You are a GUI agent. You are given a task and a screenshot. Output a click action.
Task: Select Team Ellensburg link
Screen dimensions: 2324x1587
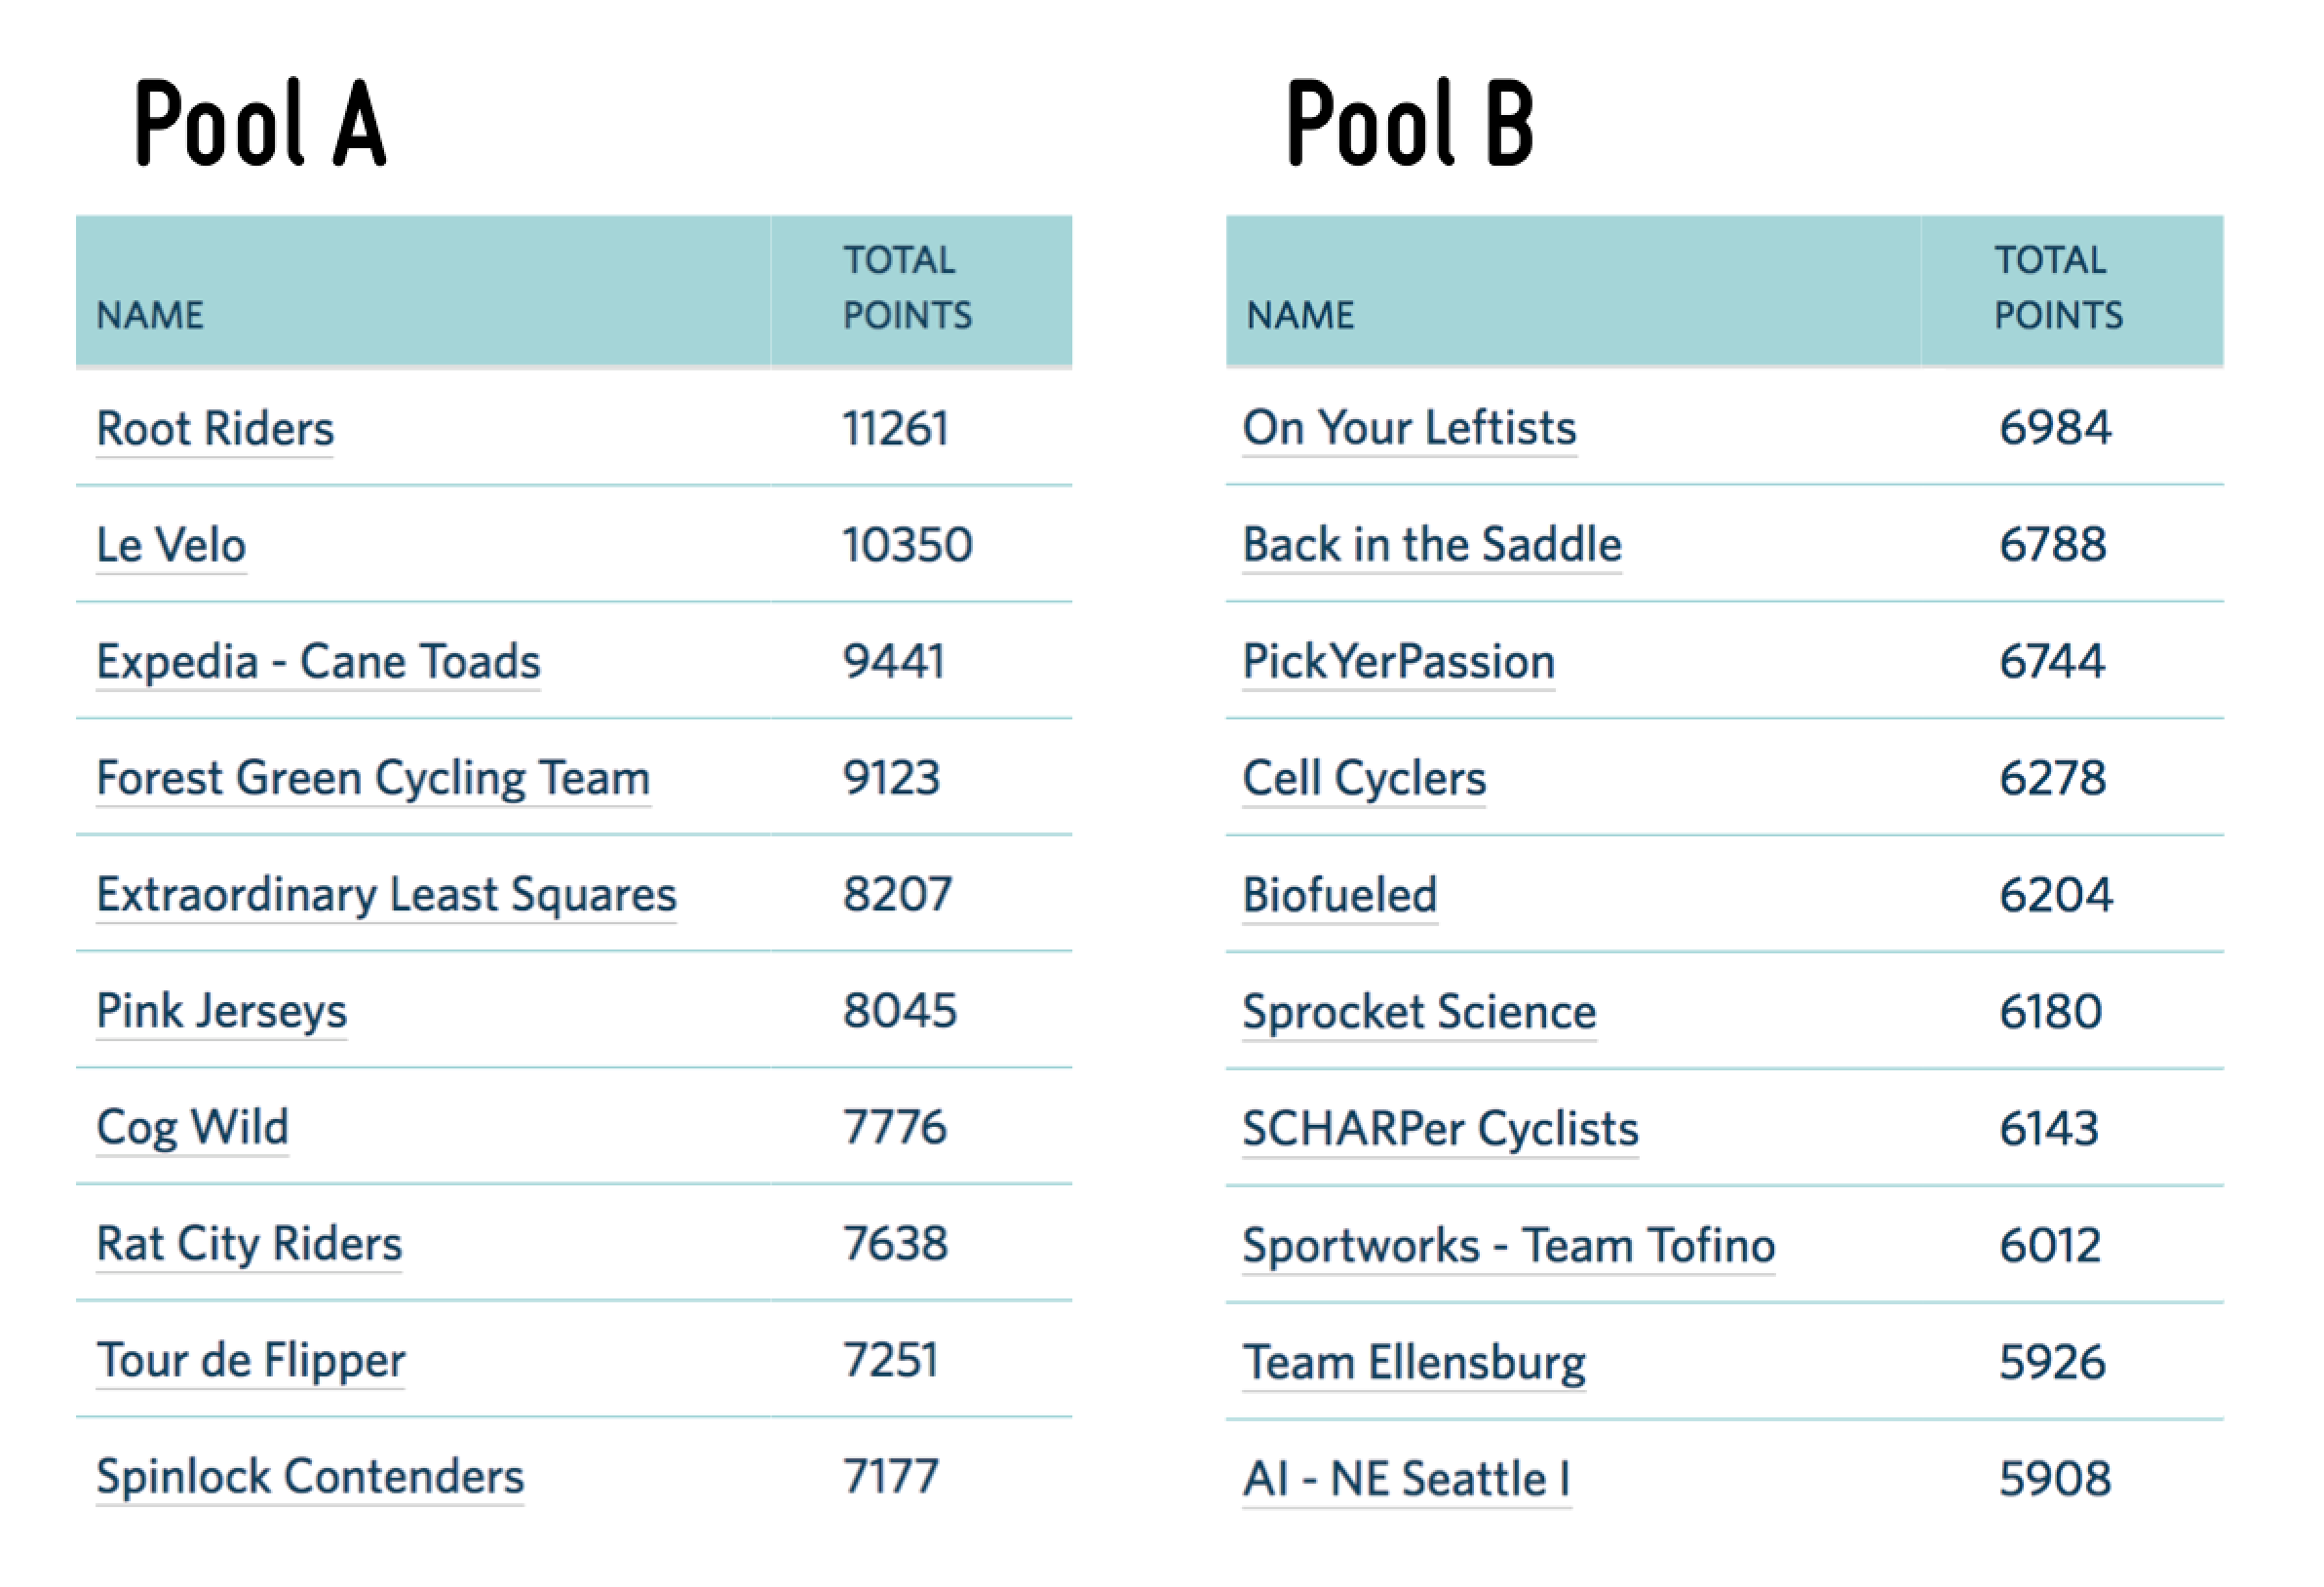coord(1413,1364)
